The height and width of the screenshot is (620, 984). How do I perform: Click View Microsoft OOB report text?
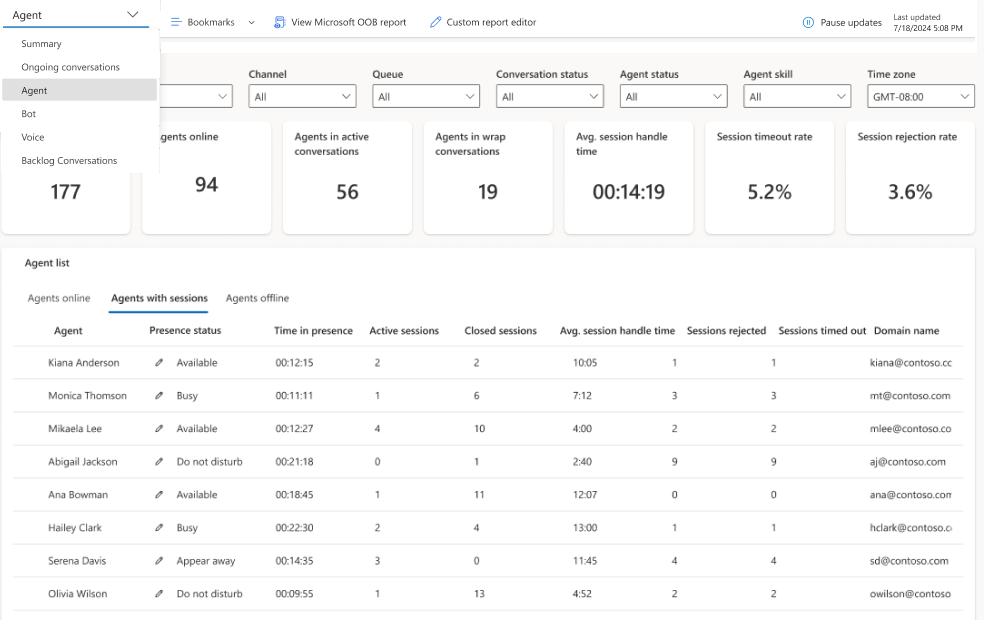349,22
